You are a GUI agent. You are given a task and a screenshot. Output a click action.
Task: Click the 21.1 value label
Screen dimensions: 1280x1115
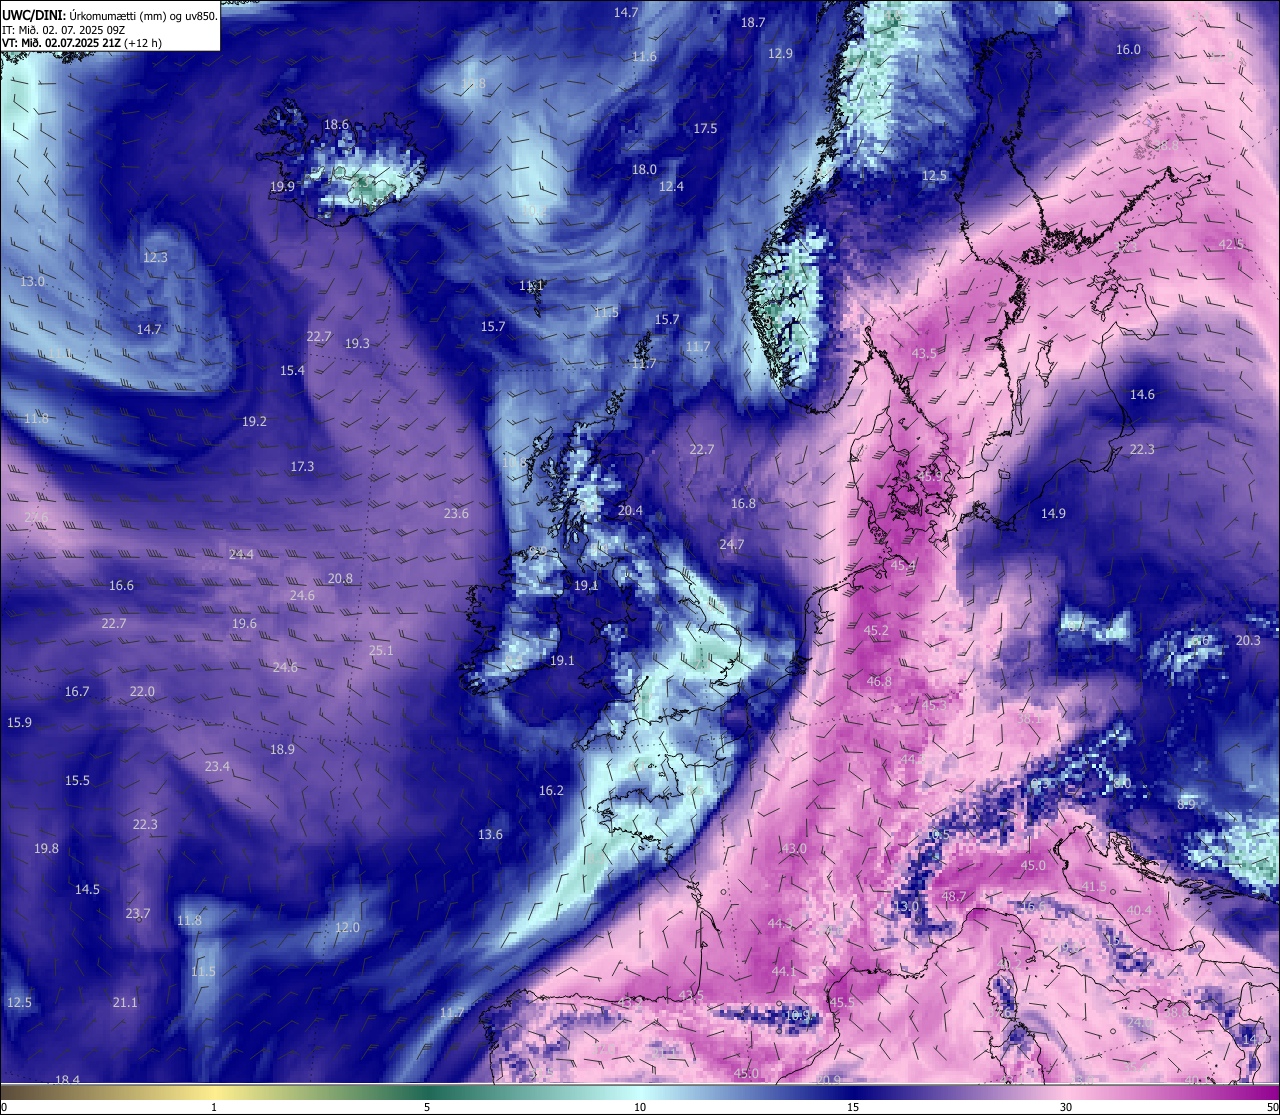[x=125, y=1003]
